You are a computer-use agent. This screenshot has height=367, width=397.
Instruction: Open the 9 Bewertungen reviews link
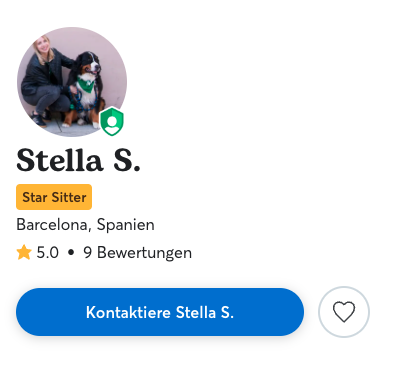tap(138, 253)
